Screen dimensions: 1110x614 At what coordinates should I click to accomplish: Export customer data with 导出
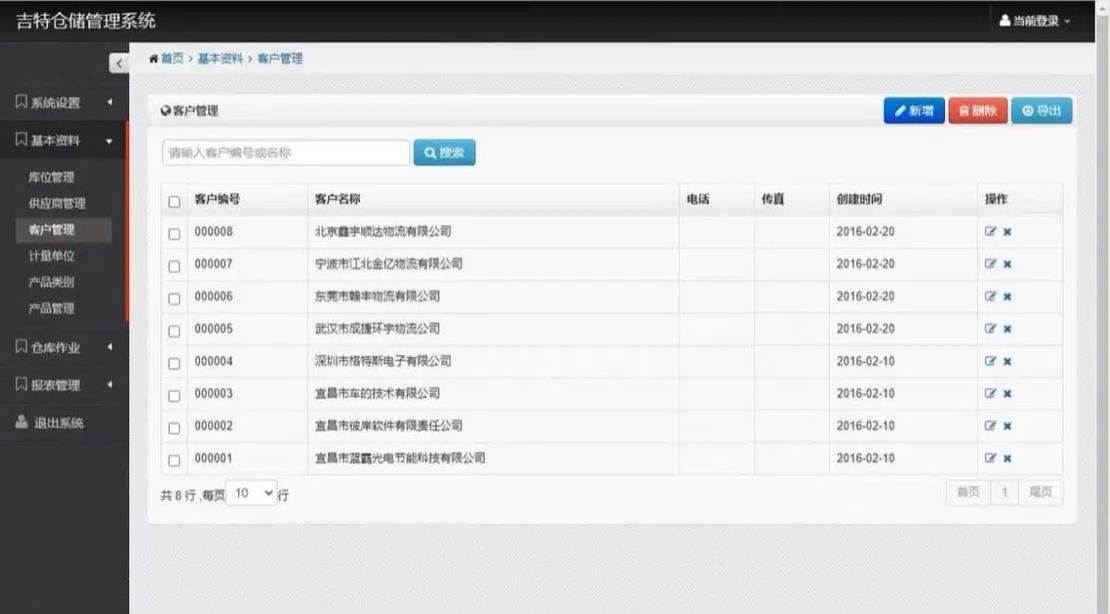pyautogui.click(x=1042, y=110)
